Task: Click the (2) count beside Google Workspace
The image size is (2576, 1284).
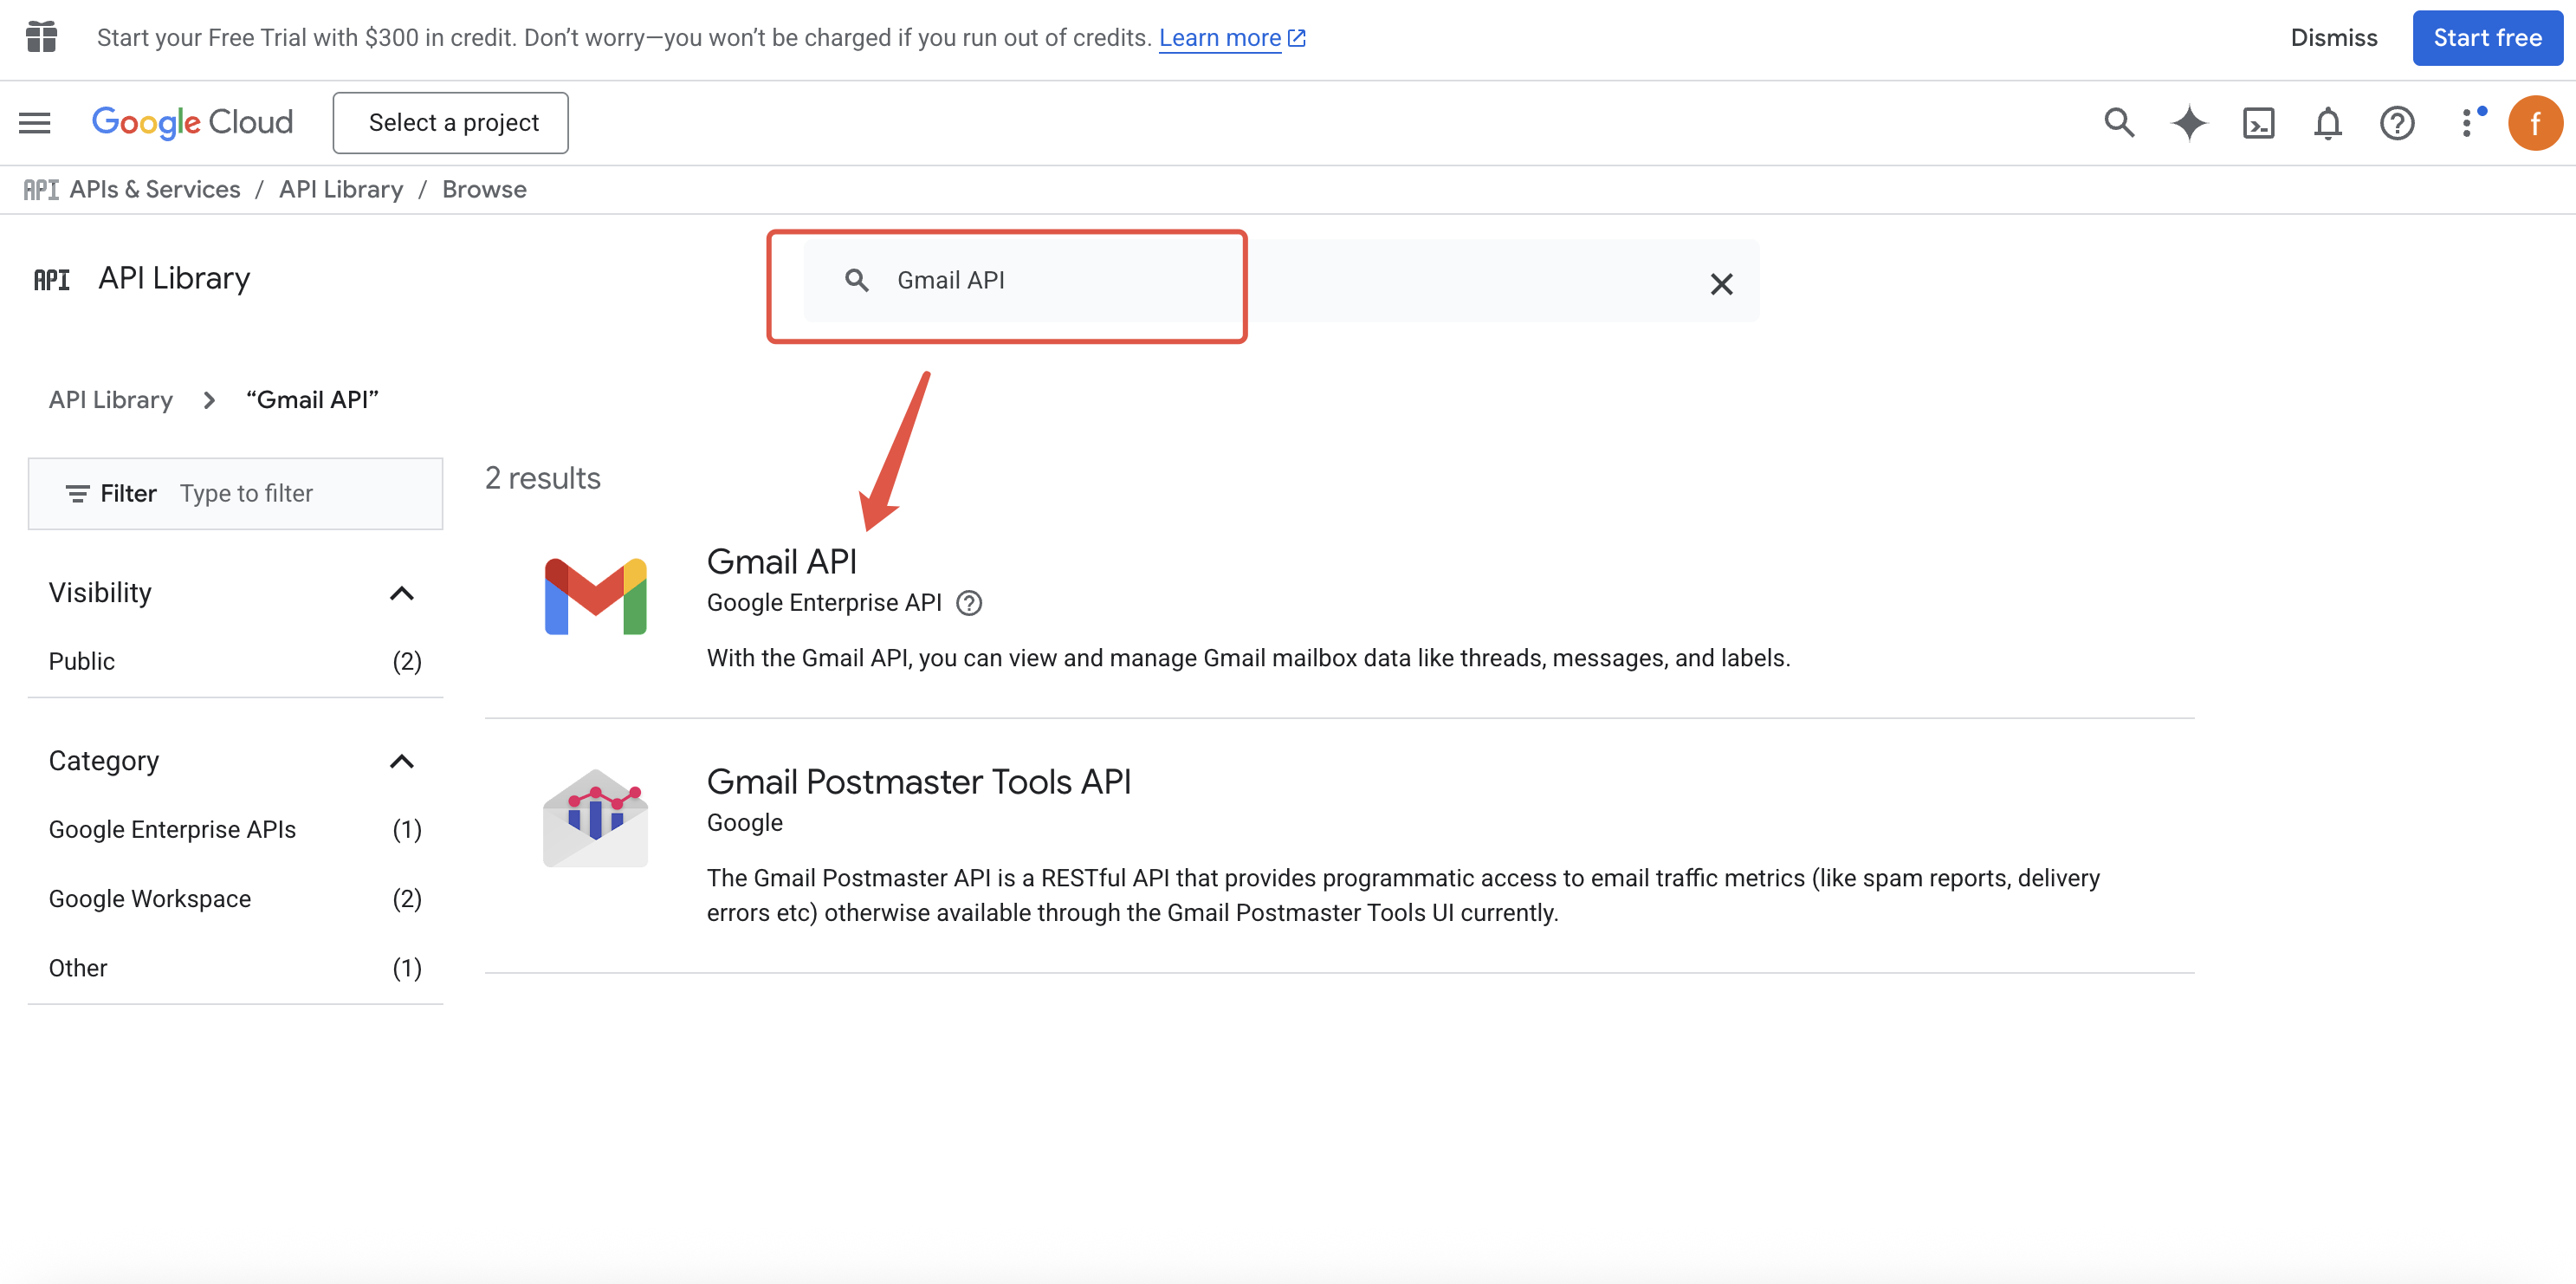Action: tap(407, 899)
